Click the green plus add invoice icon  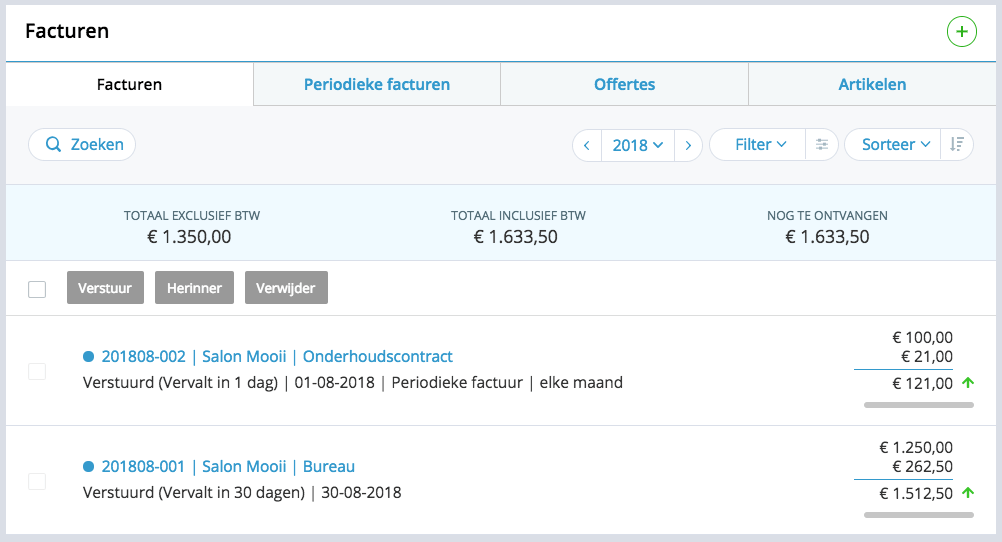[x=961, y=32]
